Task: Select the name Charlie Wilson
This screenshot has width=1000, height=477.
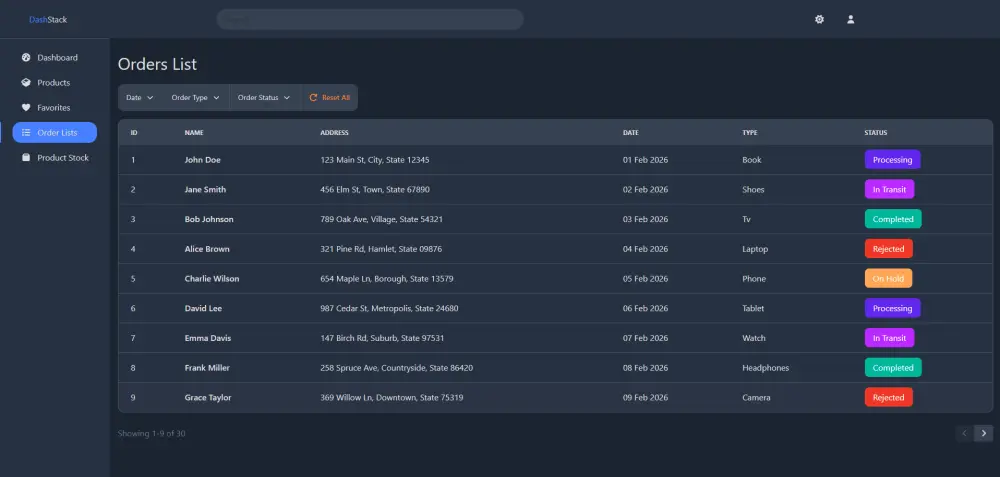Action: point(212,279)
